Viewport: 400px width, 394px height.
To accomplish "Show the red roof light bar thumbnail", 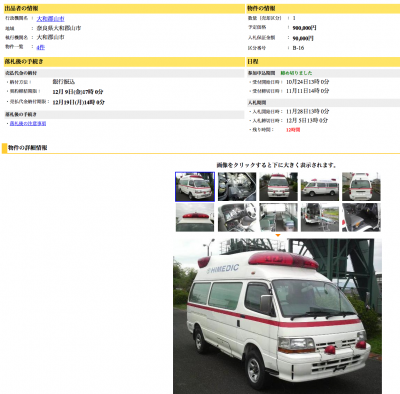I will (195, 217).
